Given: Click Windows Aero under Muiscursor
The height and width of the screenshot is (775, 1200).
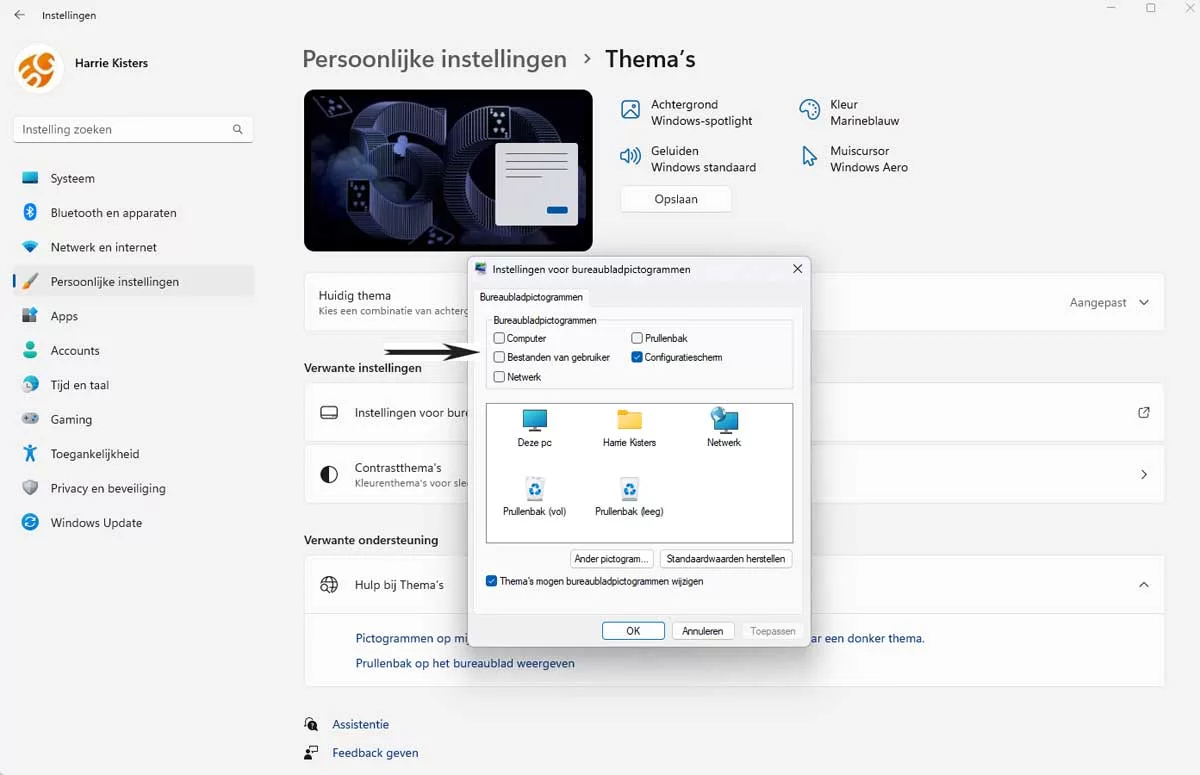Looking at the screenshot, I should pyautogui.click(x=869, y=167).
